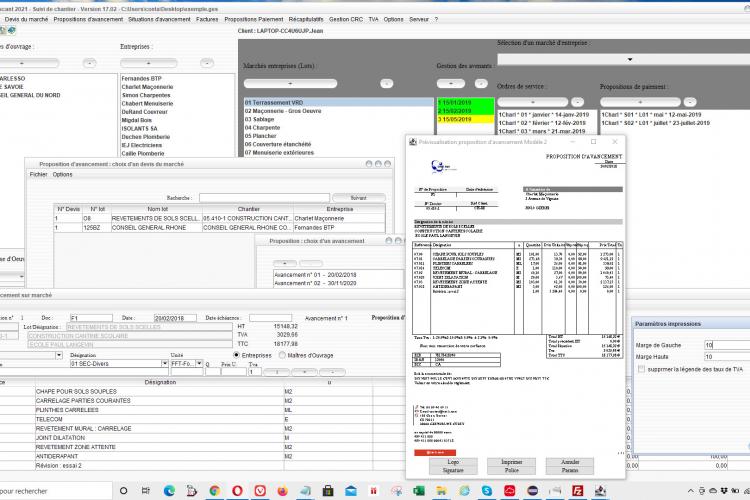Select yellow avenant 3 15/05/2019

[x=465, y=119]
